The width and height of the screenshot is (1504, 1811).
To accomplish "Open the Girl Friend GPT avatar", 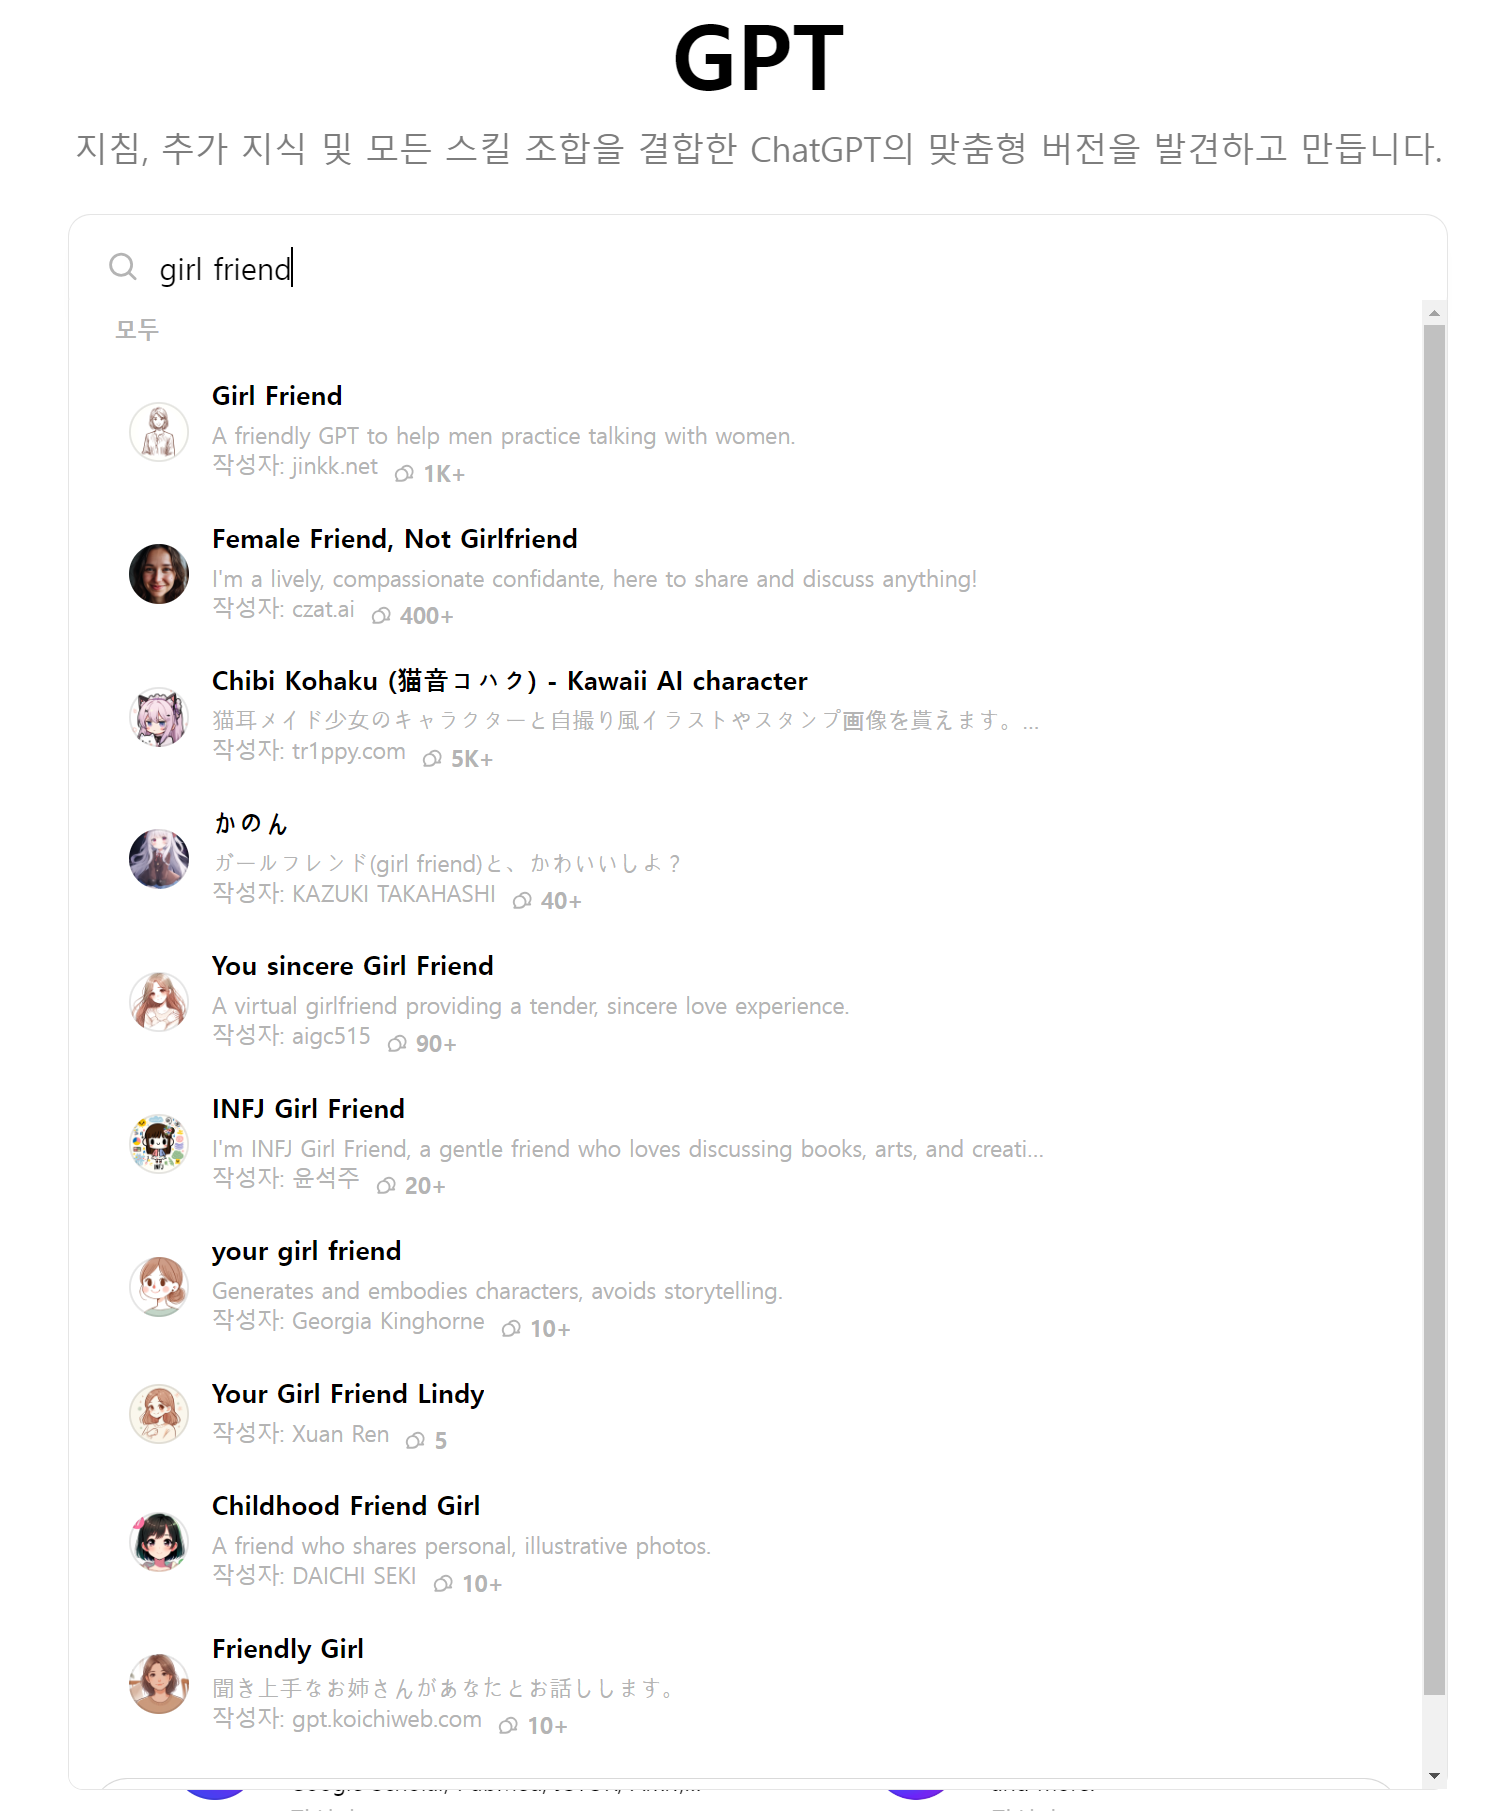I will [x=159, y=432].
